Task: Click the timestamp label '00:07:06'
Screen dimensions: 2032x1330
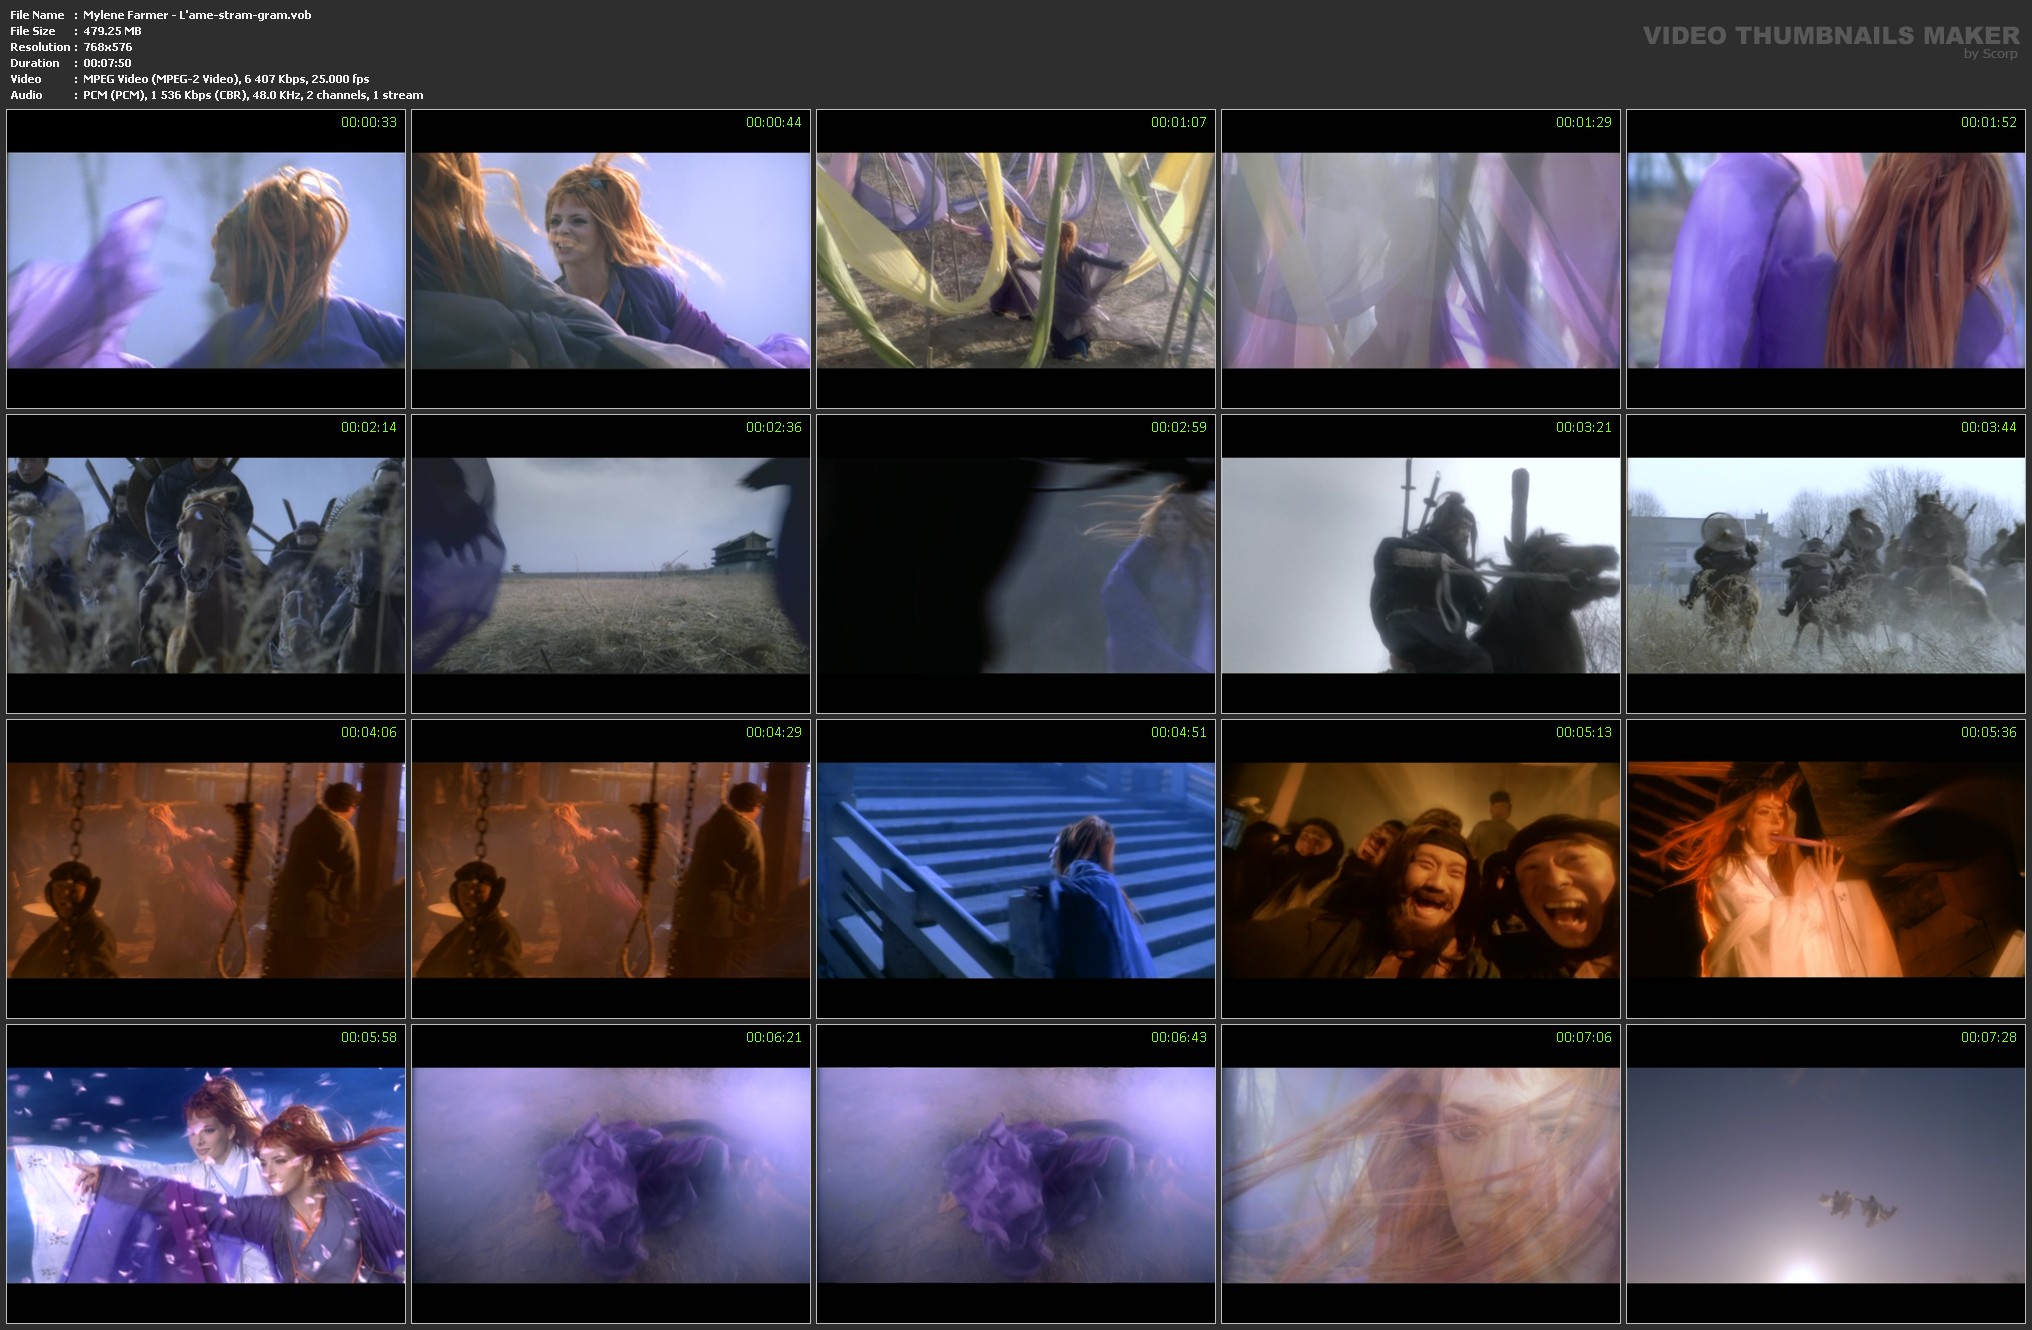Action: coord(1584,1037)
